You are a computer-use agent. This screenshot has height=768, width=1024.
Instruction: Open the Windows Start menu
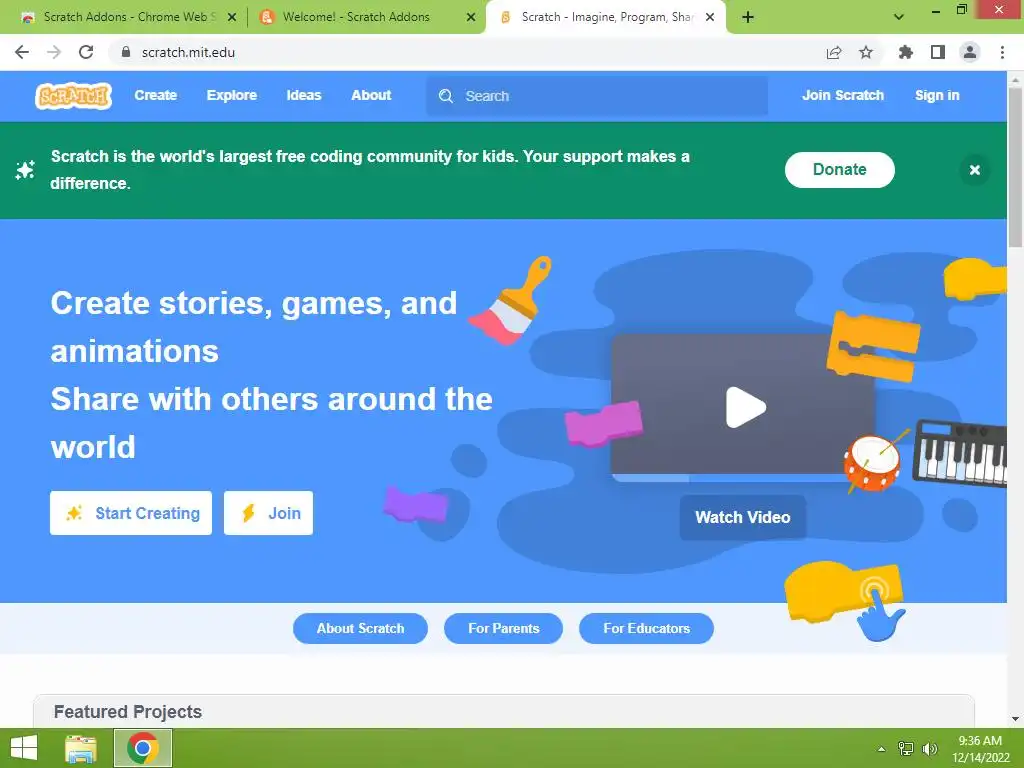click(24, 748)
